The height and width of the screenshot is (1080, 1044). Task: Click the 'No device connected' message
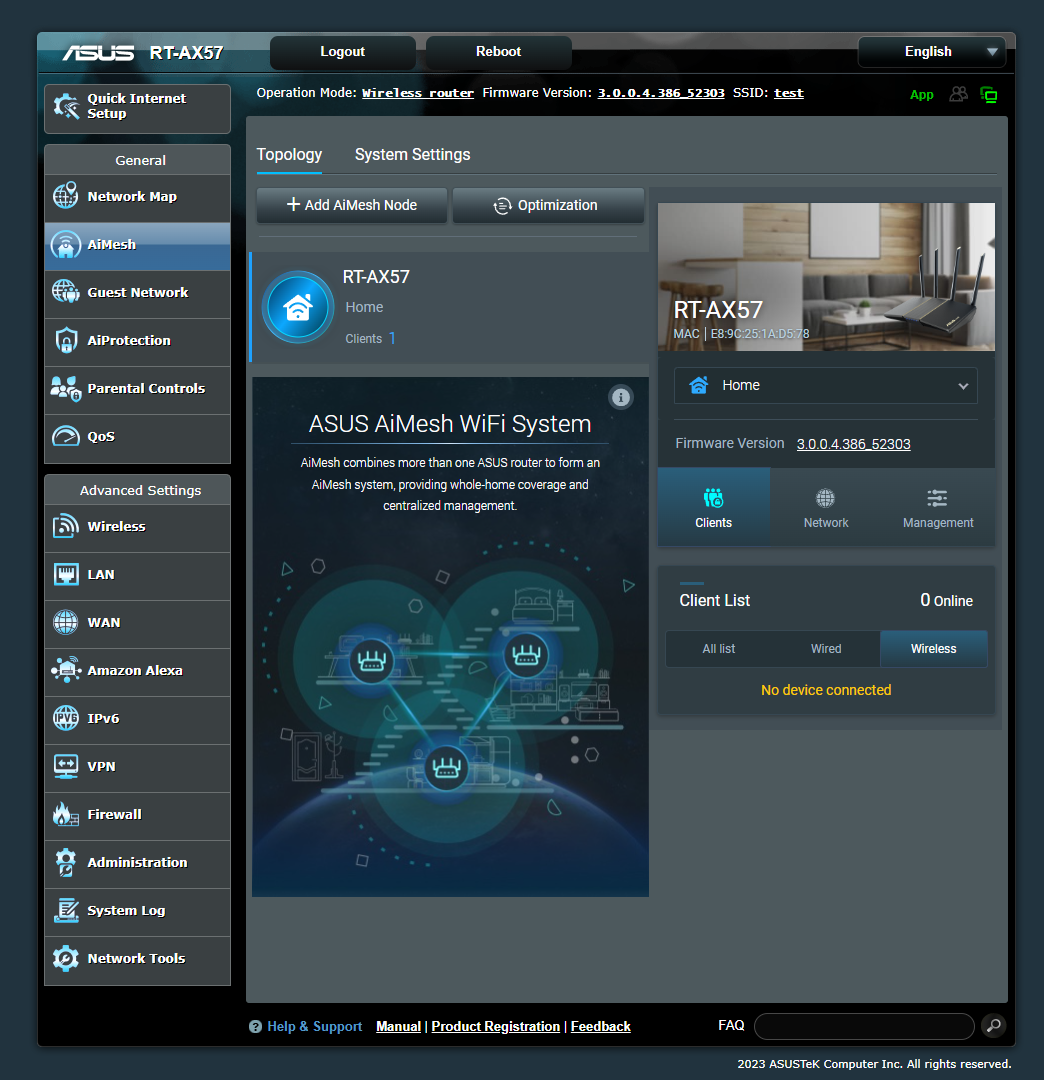(x=826, y=690)
